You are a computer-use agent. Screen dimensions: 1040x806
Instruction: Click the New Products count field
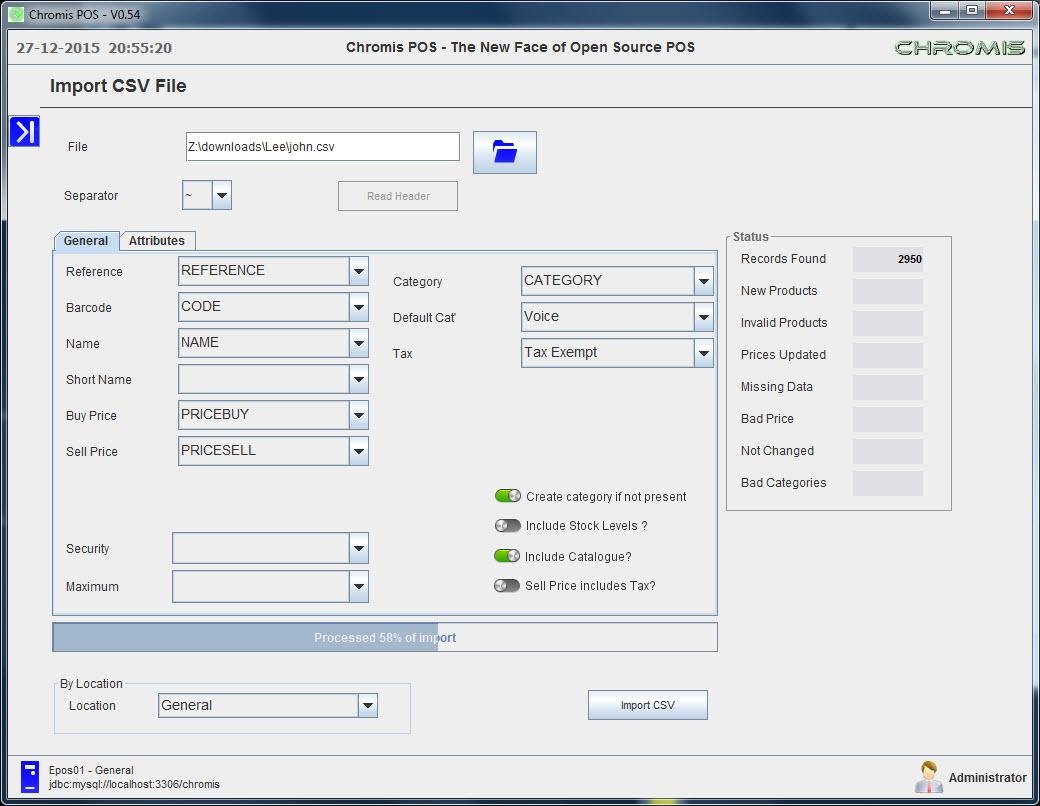tap(887, 291)
